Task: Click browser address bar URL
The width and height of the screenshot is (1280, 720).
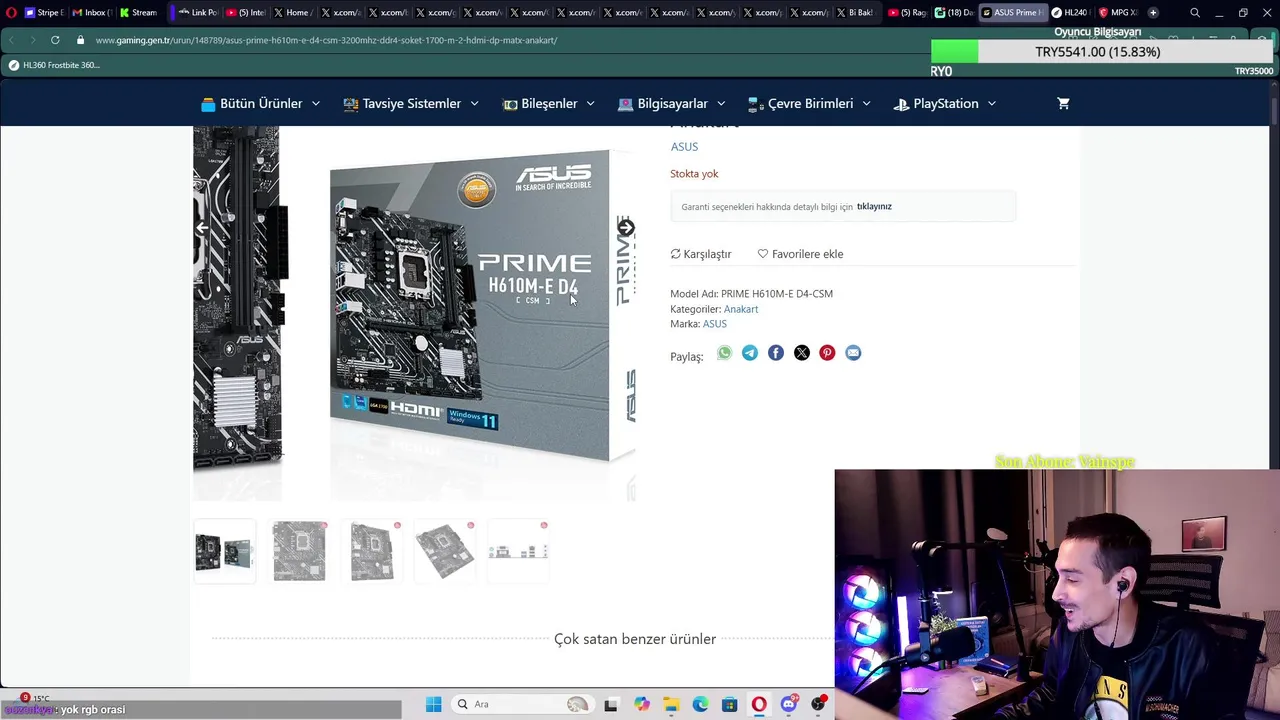Action: 326,40
